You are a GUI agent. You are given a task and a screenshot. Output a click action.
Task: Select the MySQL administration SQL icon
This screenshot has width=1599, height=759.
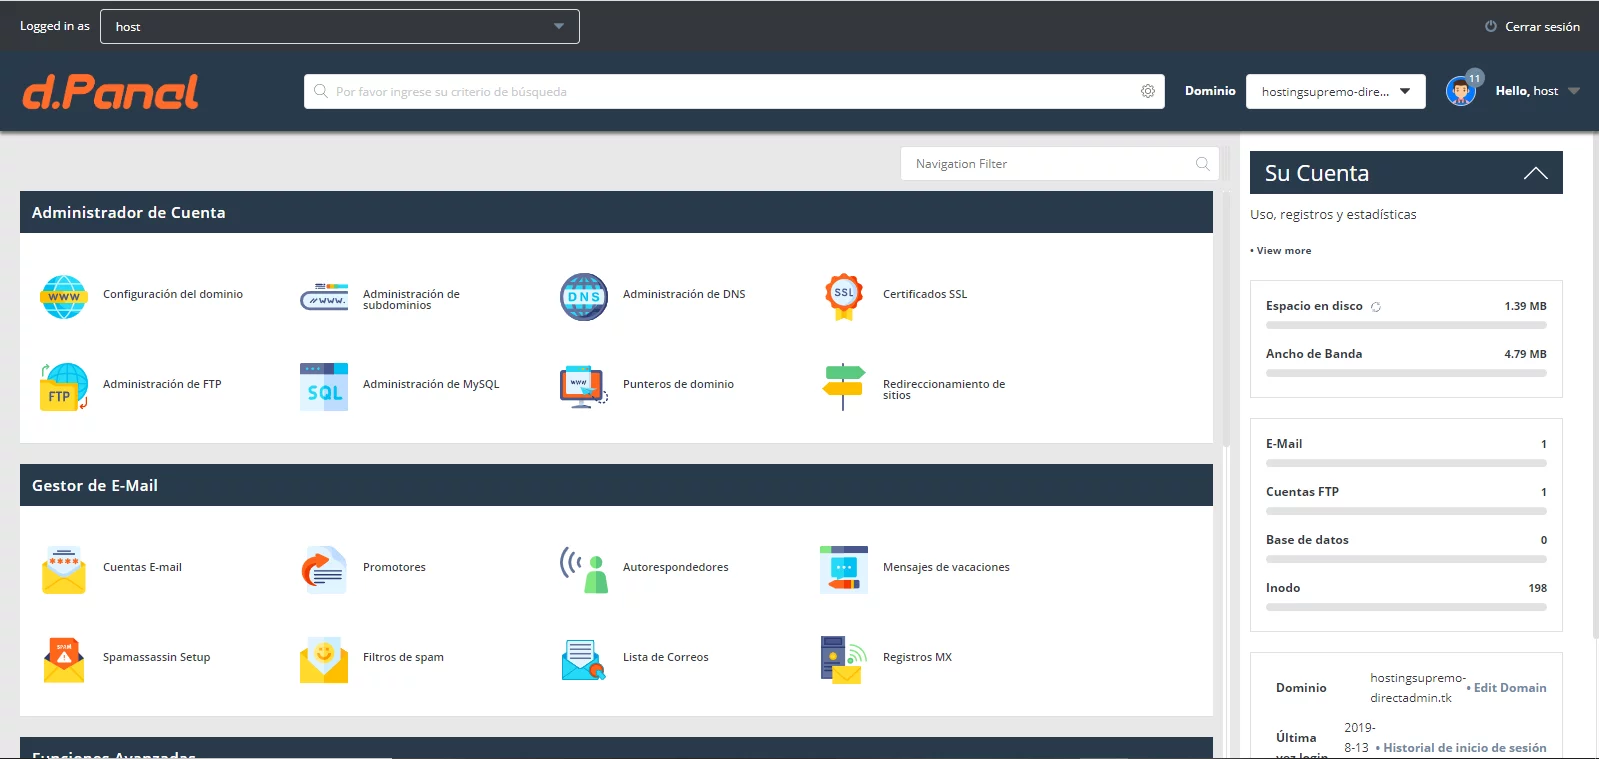tap(324, 387)
